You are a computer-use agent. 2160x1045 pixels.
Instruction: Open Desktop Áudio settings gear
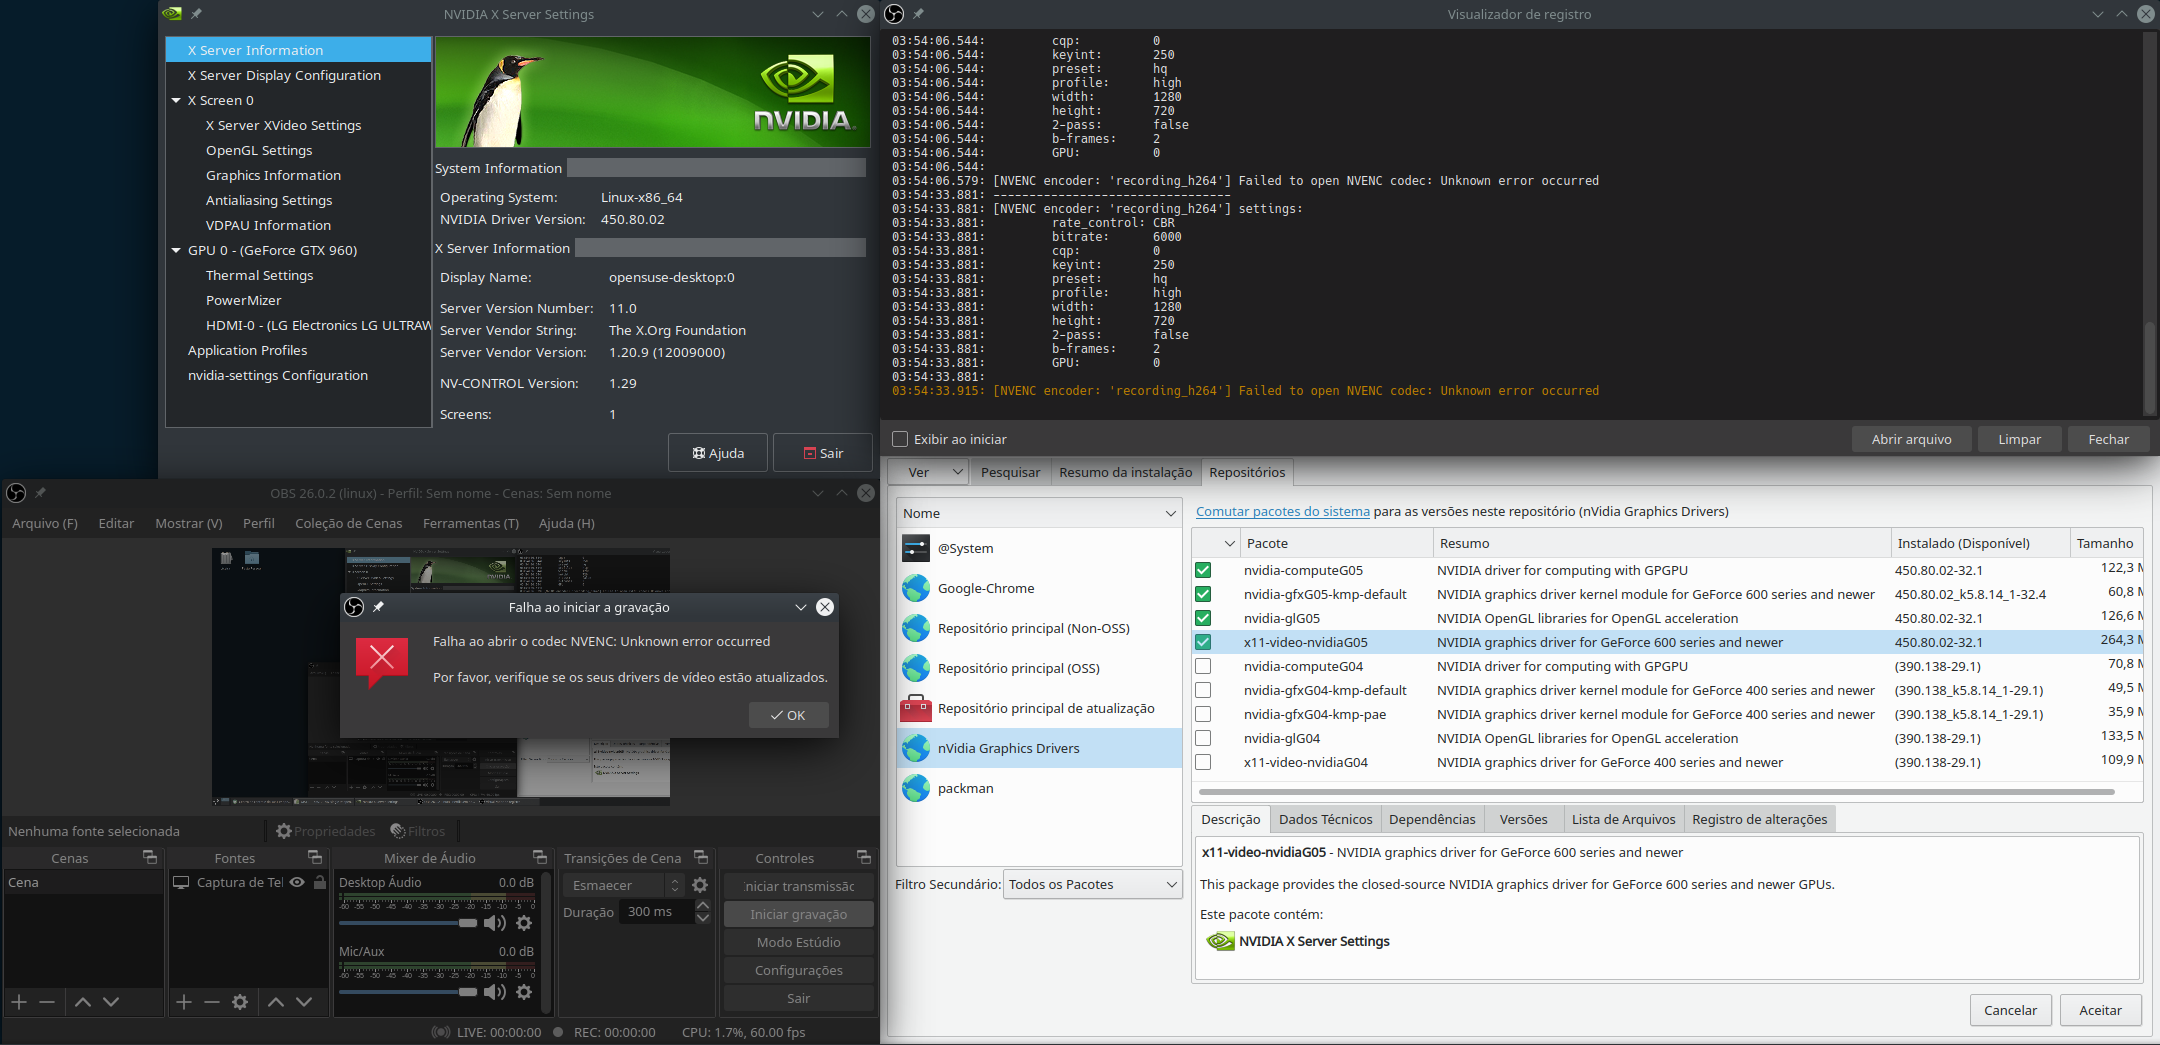click(x=524, y=923)
